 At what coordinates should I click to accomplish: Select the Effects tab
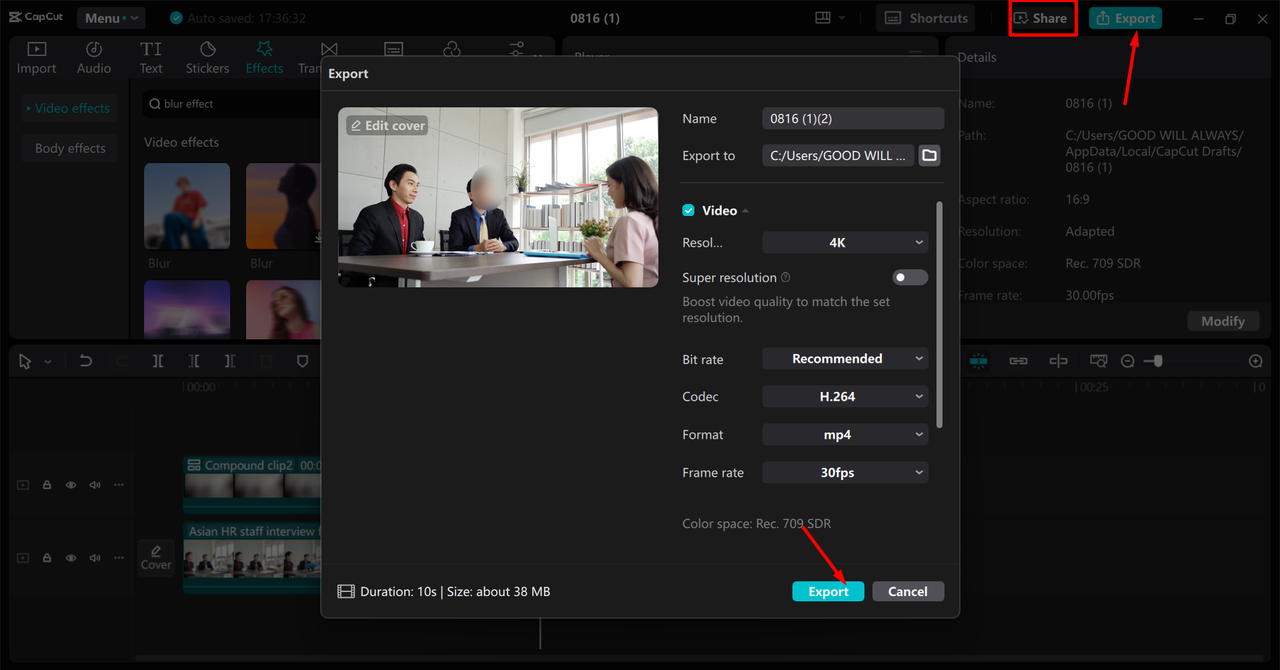click(264, 58)
